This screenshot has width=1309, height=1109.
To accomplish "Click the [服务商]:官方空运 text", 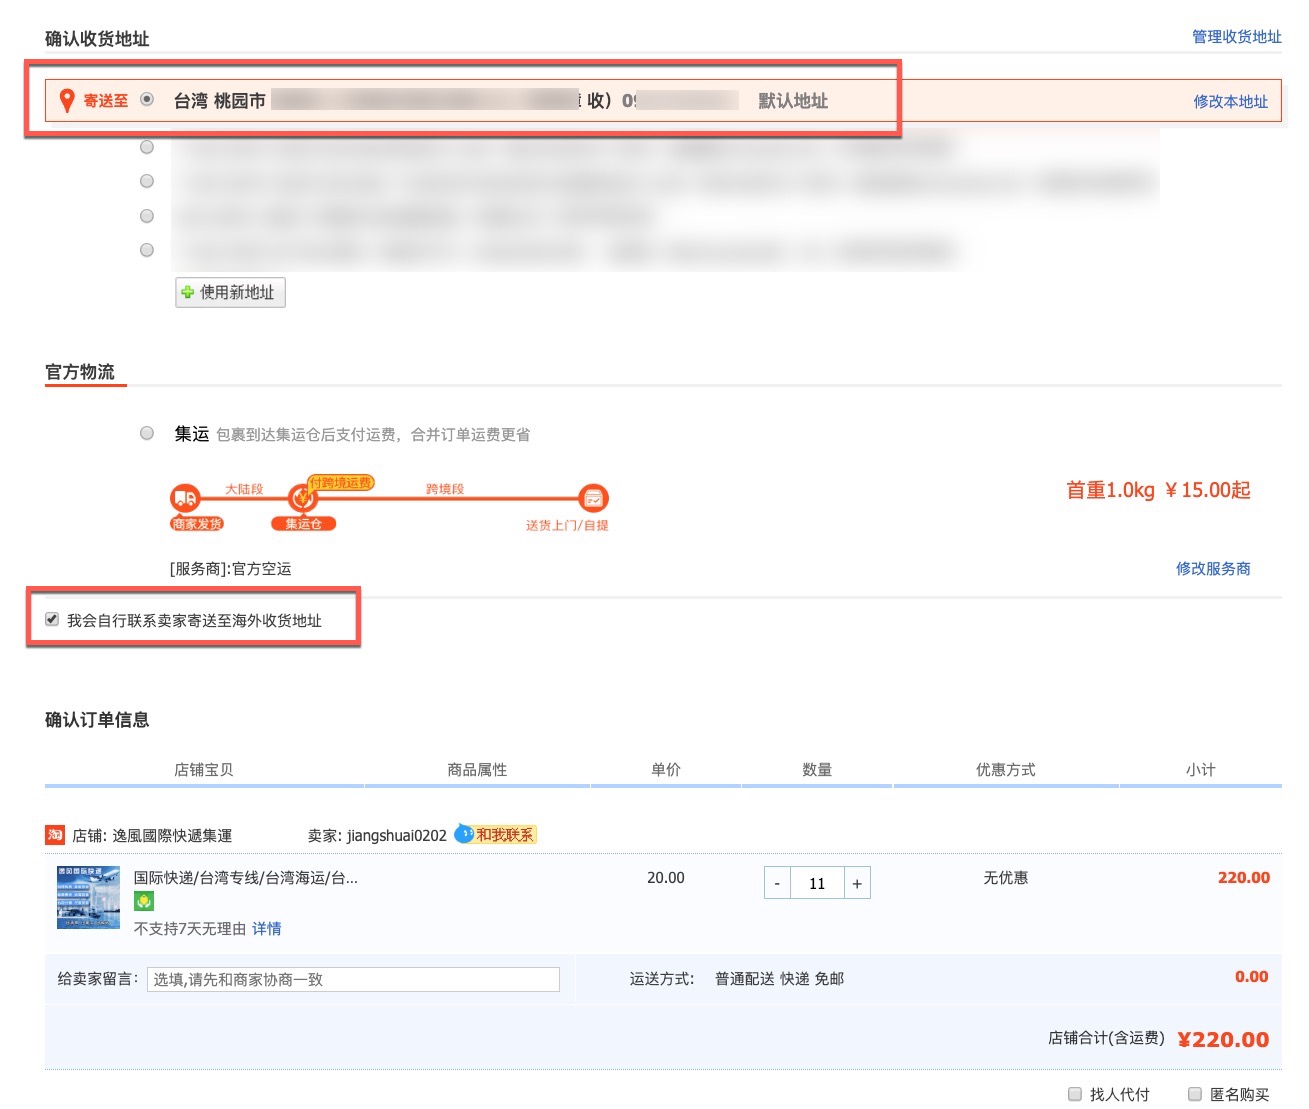I will point(230,569).
